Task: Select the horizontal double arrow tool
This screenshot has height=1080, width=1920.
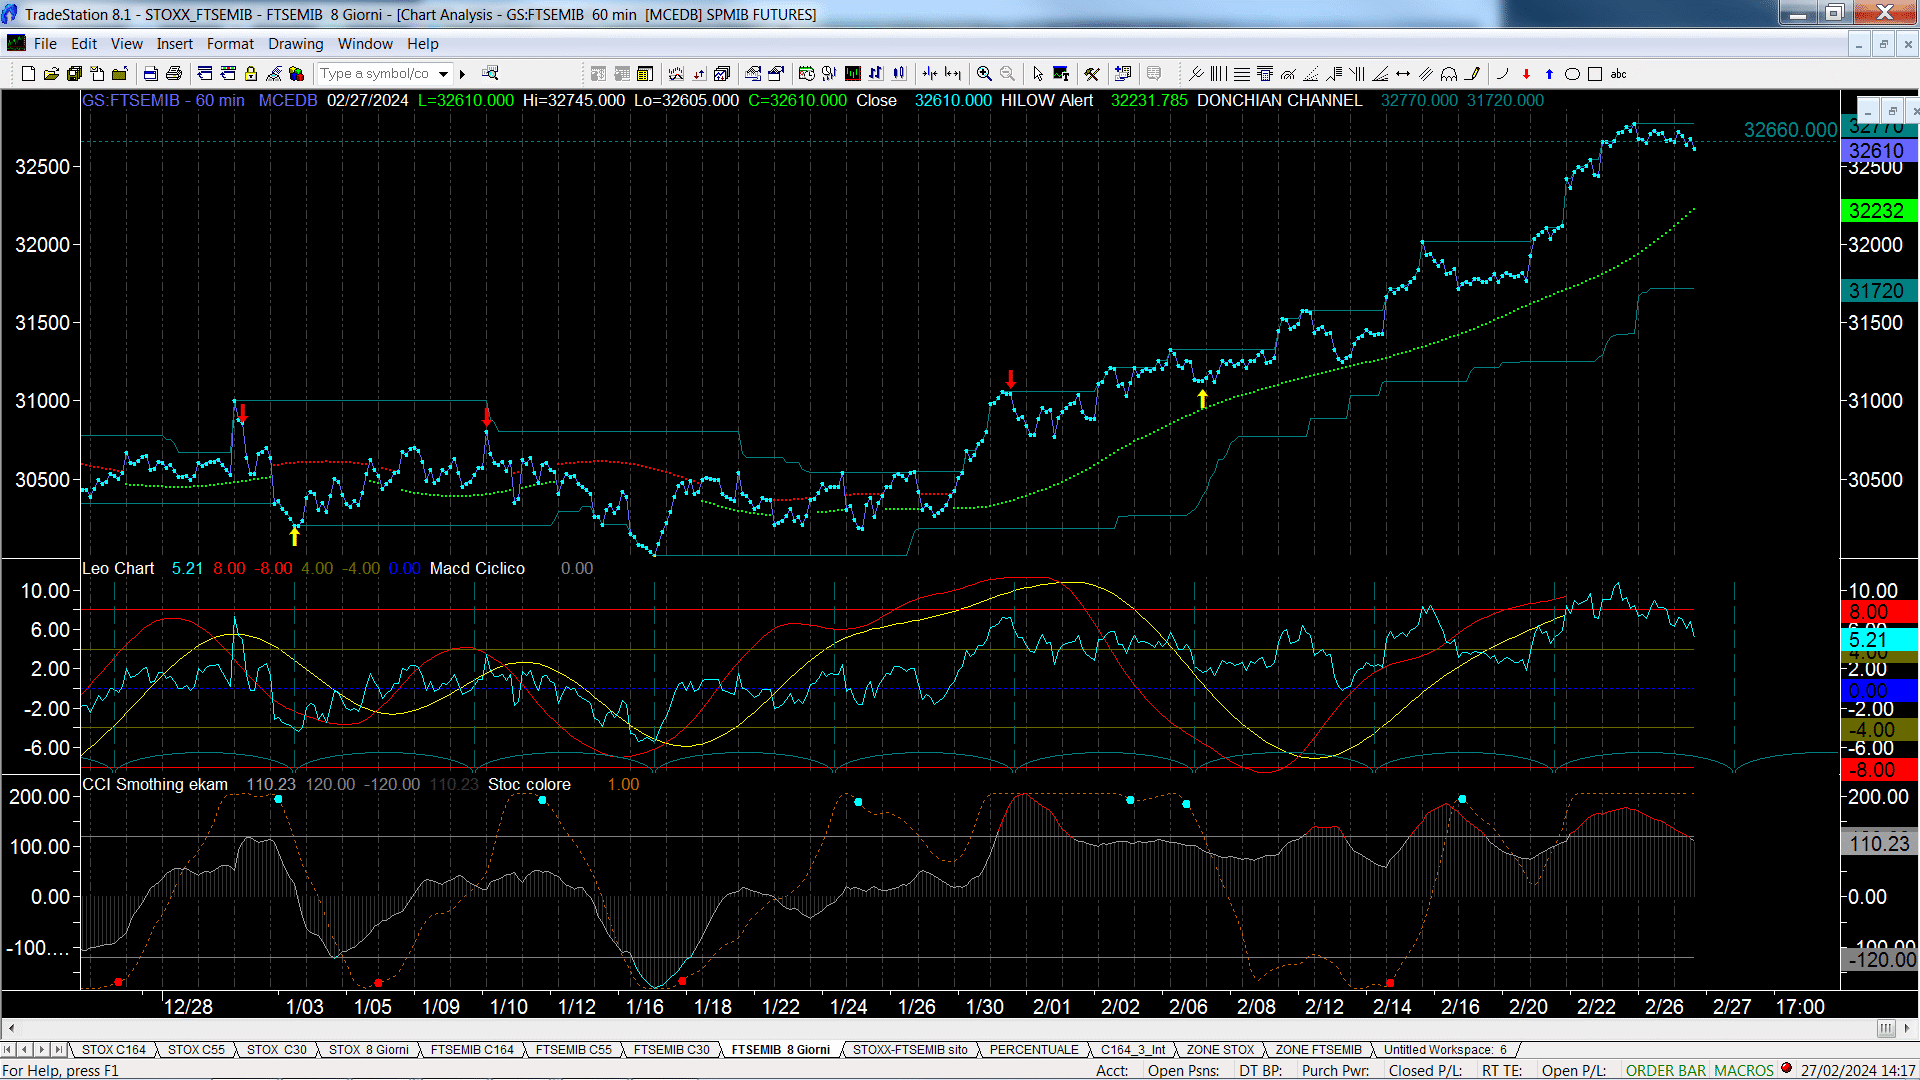Action: point(1403,74)
